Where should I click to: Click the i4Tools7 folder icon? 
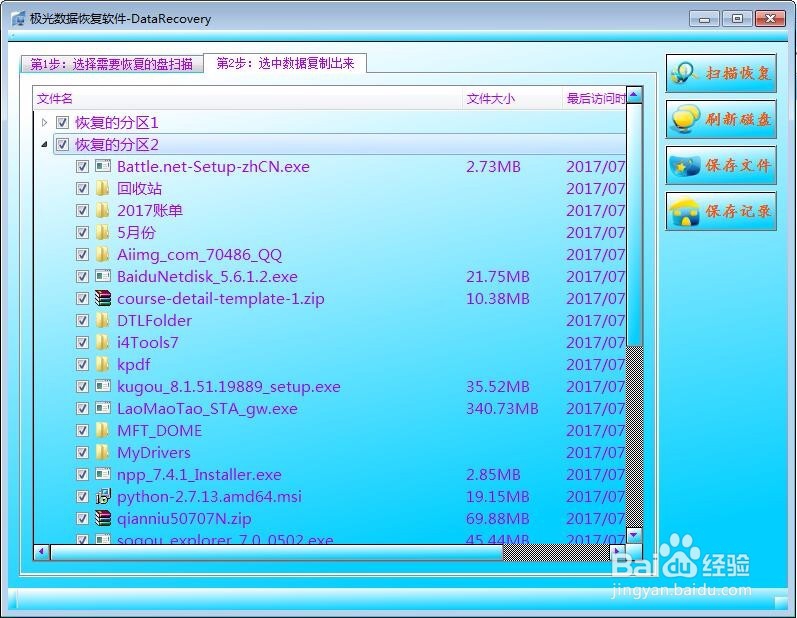coord(103,342)
